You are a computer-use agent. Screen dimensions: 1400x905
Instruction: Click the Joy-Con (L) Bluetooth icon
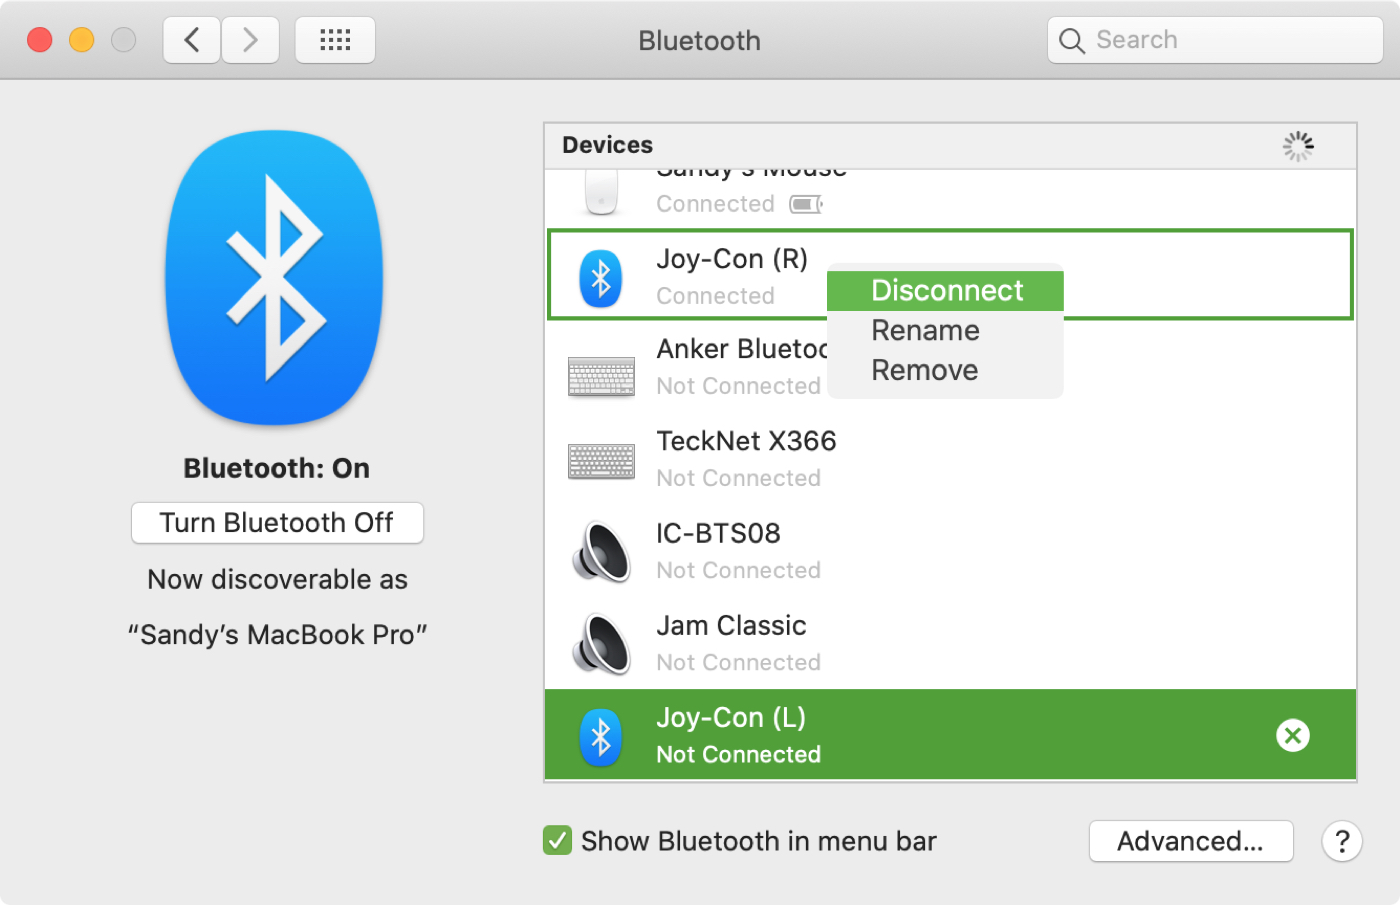click(x=601, y=737)
